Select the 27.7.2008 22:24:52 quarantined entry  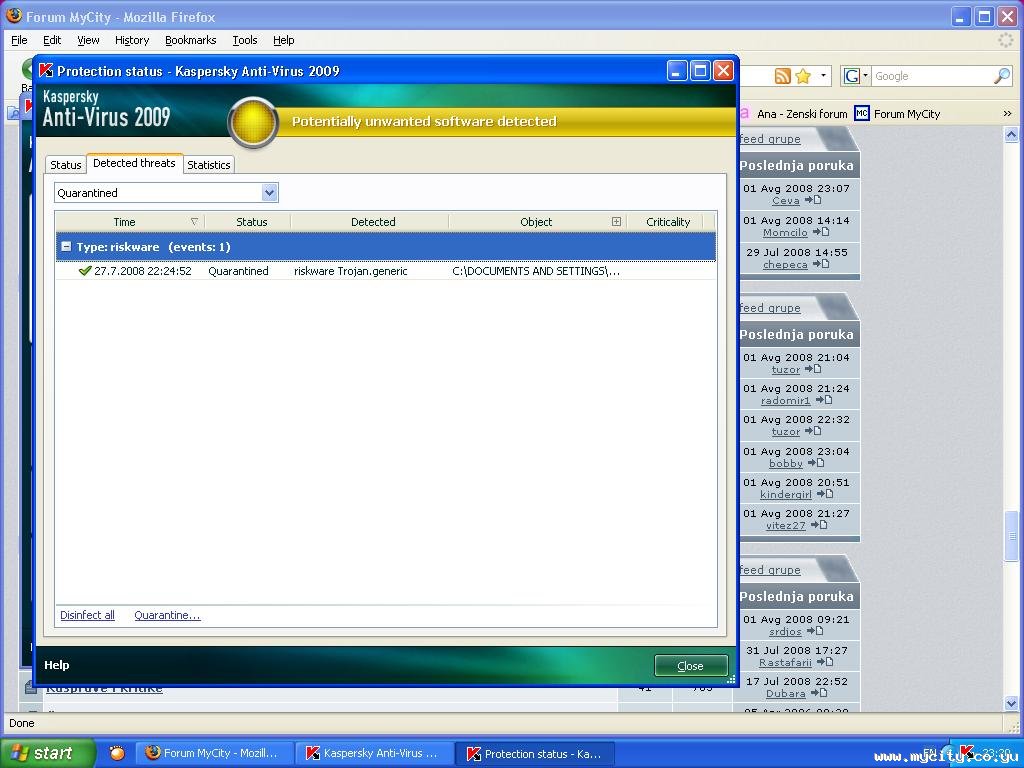point(385,271)
